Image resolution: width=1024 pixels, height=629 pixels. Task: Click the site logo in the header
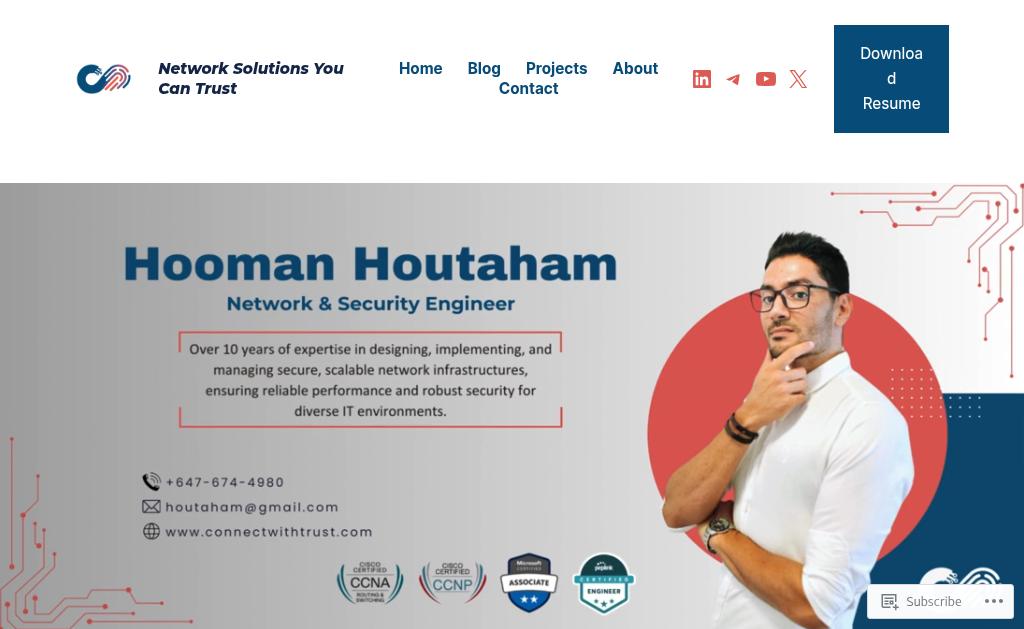click(103, 78)
